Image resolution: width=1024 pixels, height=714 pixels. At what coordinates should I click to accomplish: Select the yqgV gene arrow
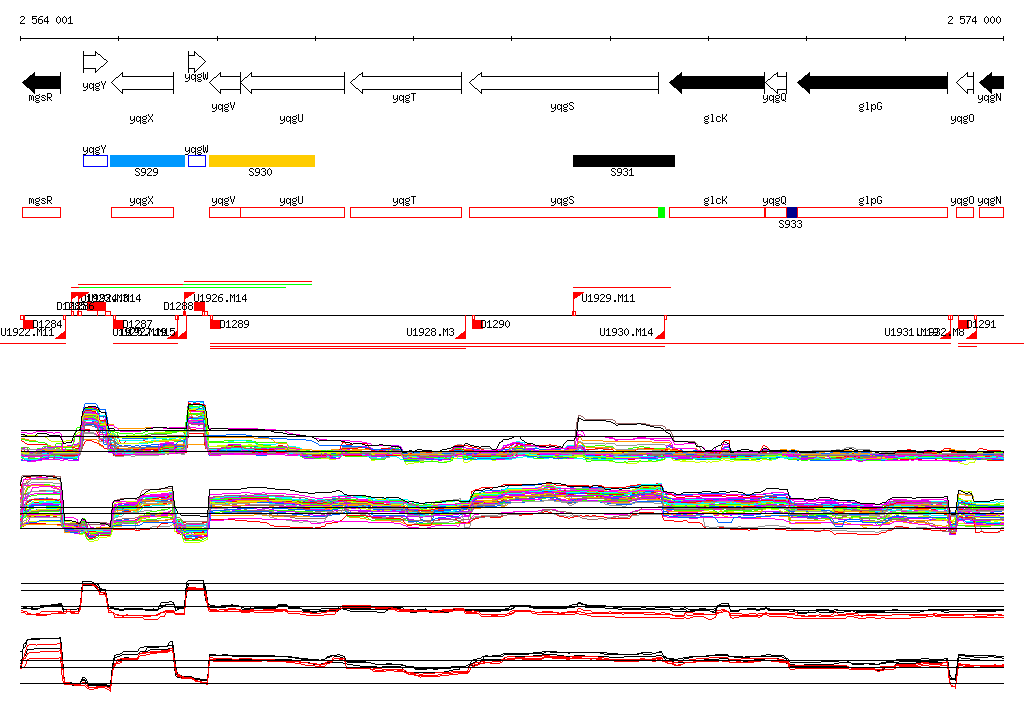pyautogui.click(x=225, y=83)
